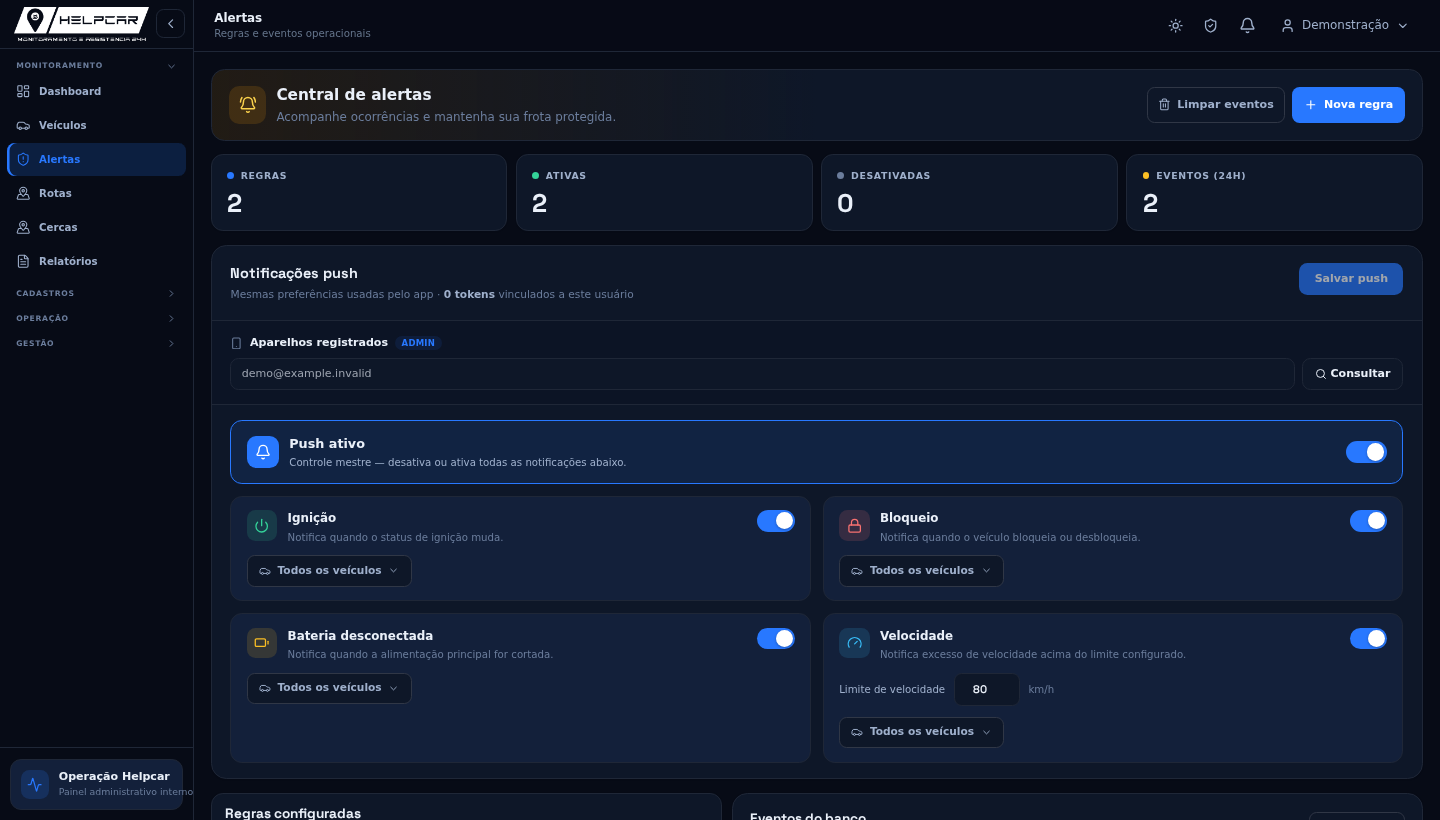The image size is (1440, 820).
Task: Navigate to Cercas in sidebar
Action: pyautogui.click(x=96, y=227)
